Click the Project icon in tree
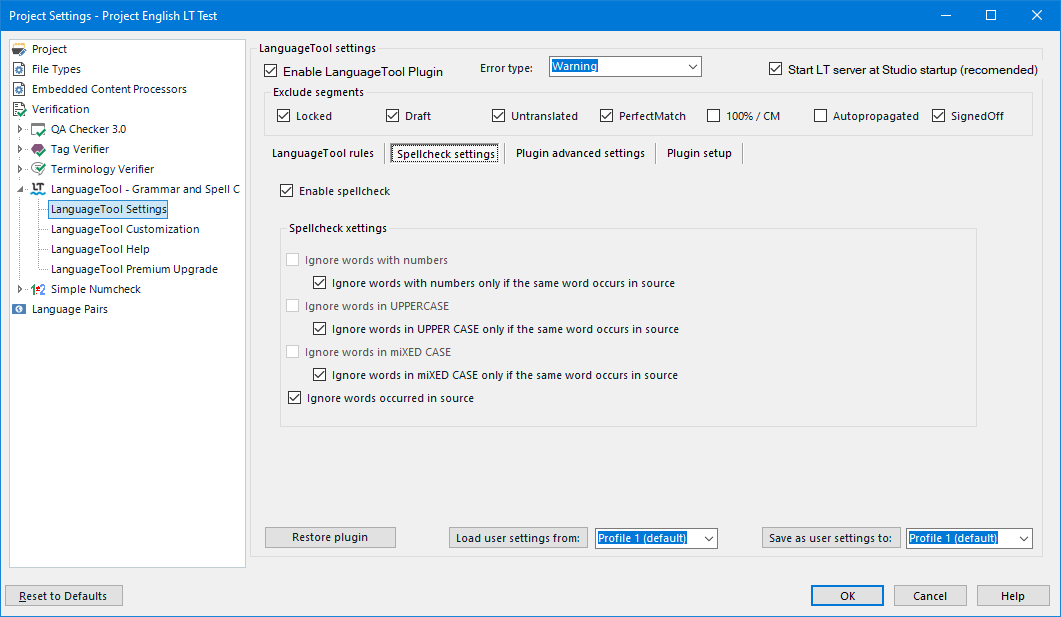The image size is (1061, 617). point(18,49)
